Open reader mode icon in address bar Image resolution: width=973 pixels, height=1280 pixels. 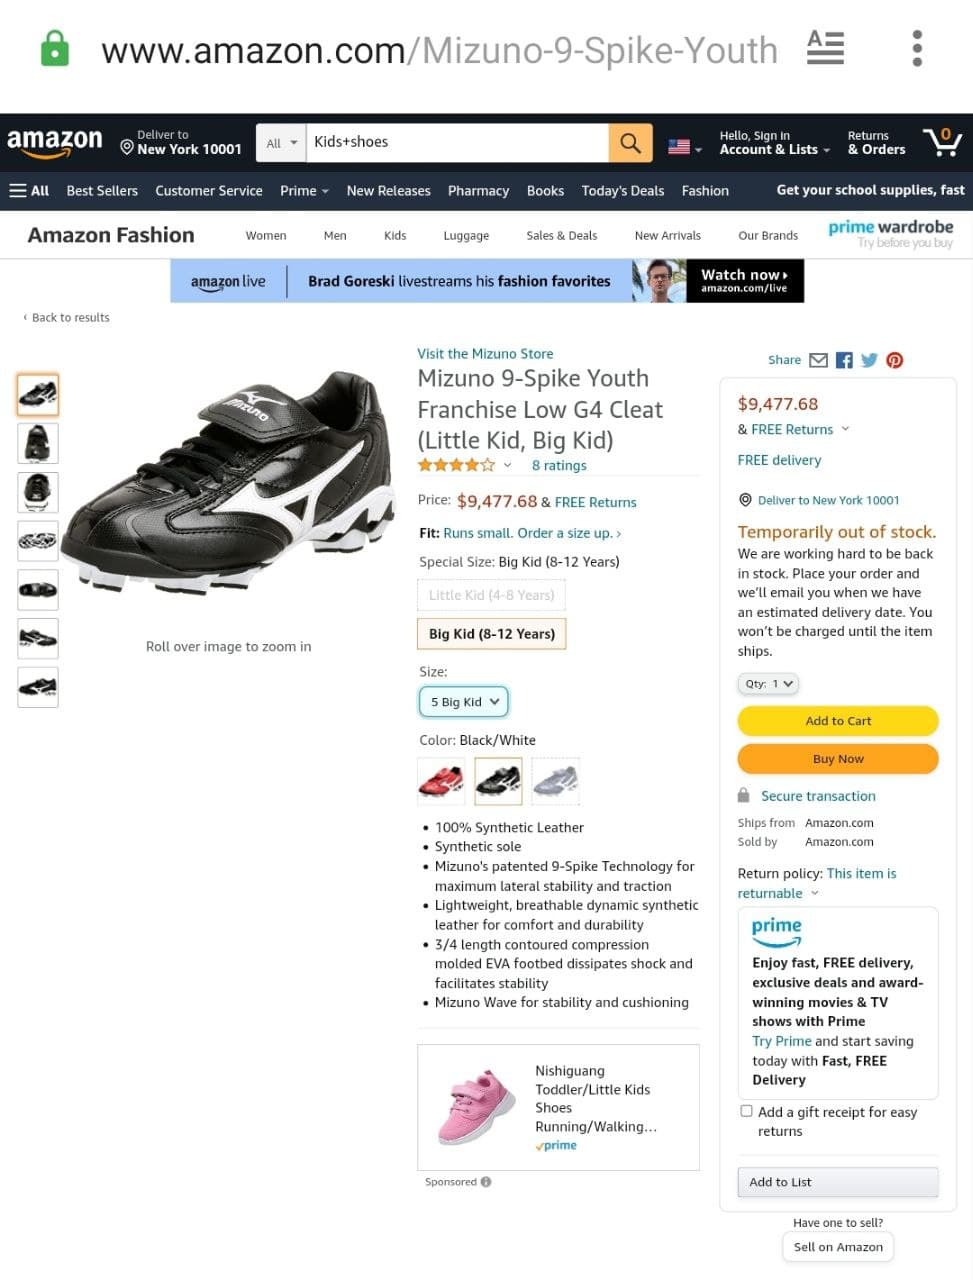tap(825, 48)
